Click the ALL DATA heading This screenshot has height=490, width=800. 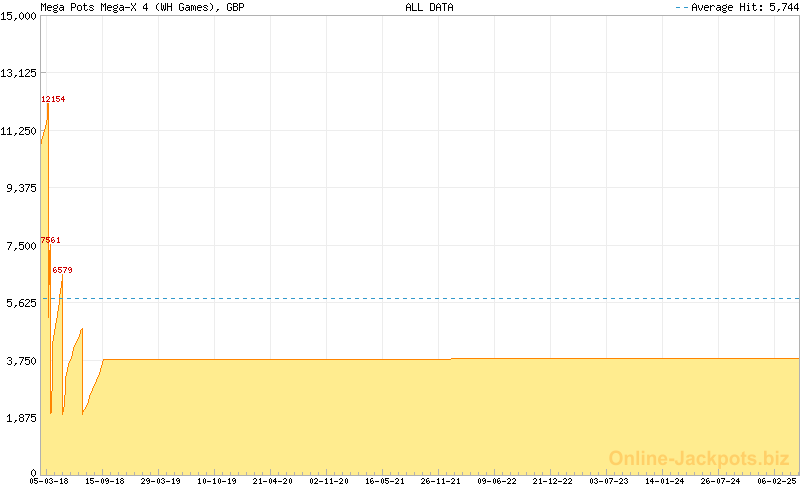[x=429, y=7]
